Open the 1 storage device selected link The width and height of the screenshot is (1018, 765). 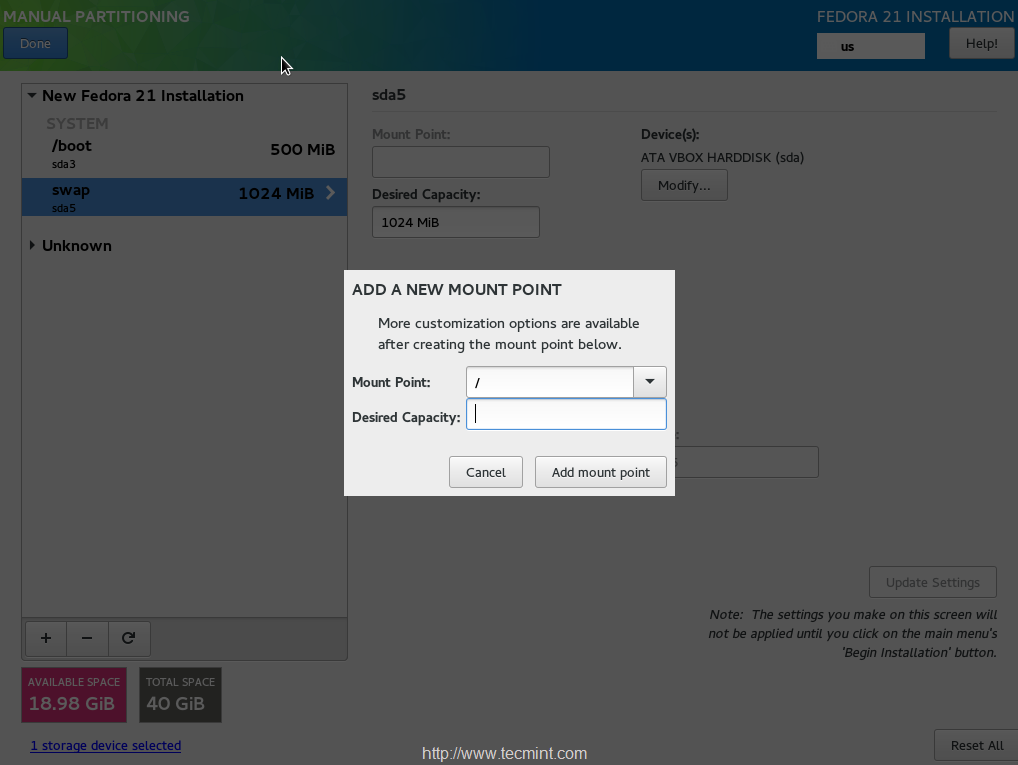click(106, 746)
